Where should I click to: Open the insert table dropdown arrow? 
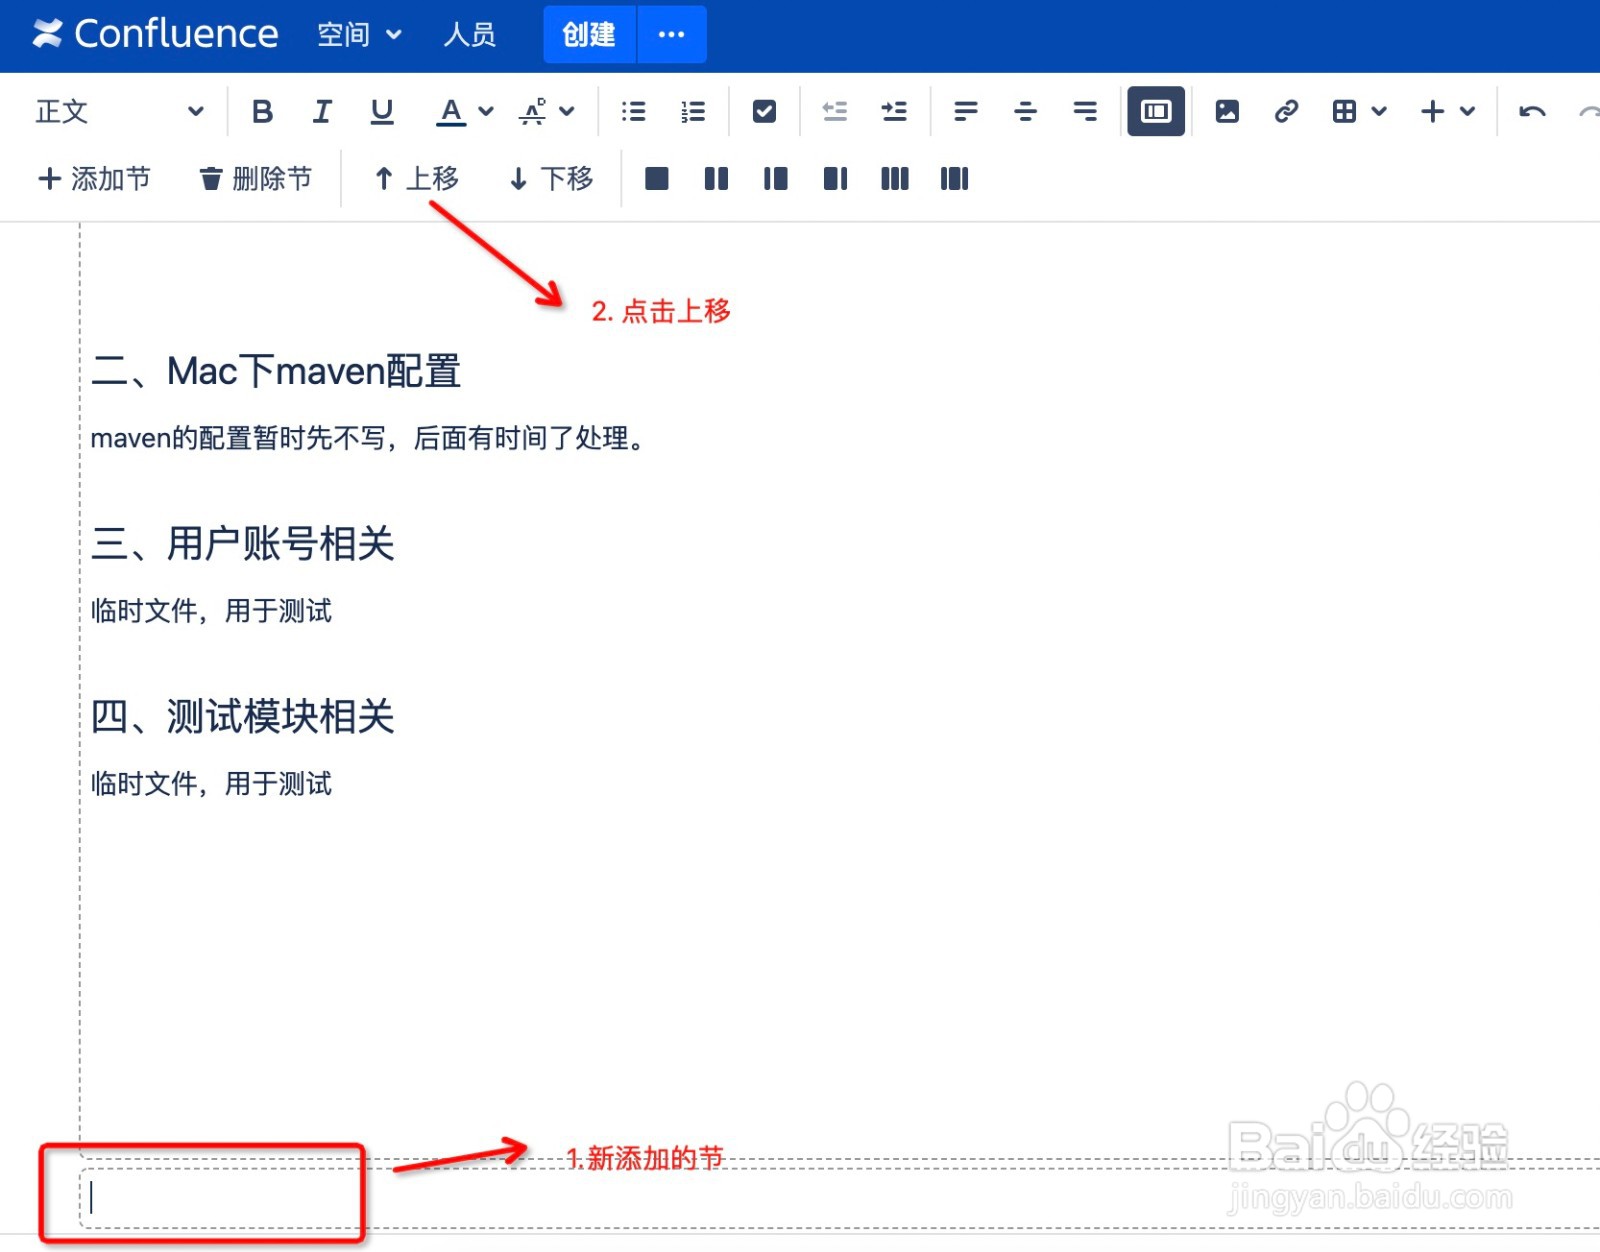[1380, 111]
